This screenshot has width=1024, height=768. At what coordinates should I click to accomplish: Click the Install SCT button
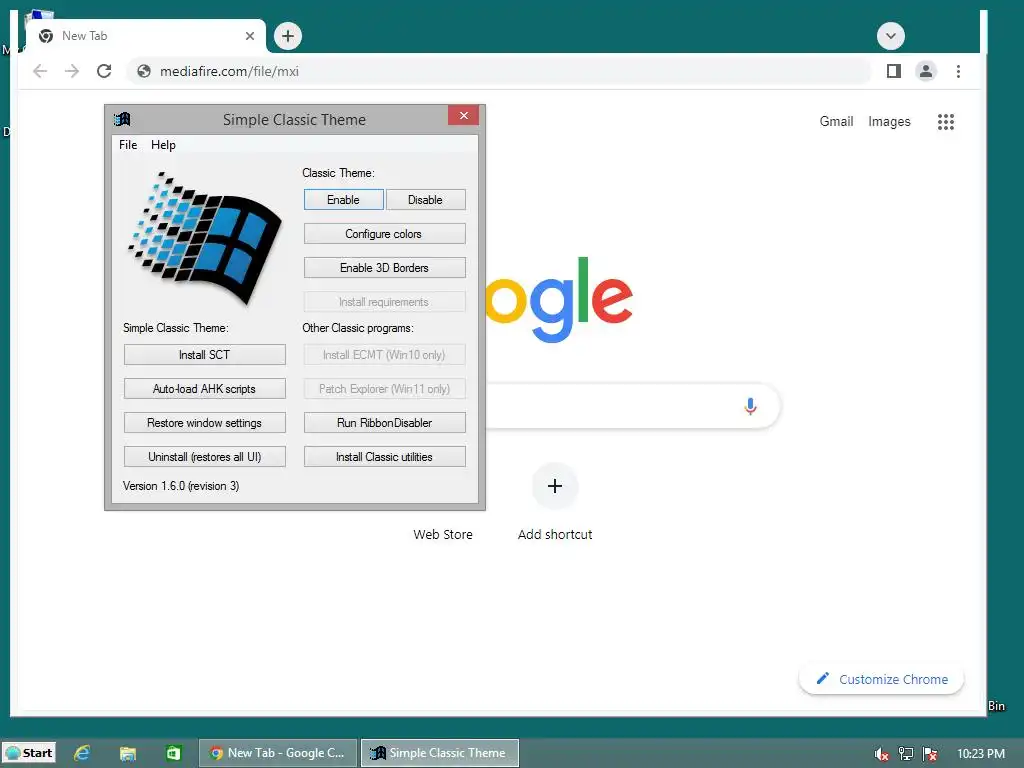pos(204,355)
